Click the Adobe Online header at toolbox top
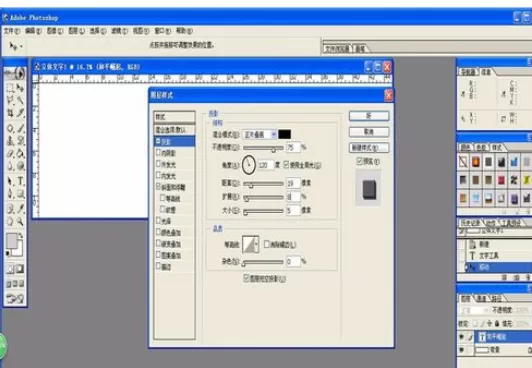532x368 pixels. point(15,74)
